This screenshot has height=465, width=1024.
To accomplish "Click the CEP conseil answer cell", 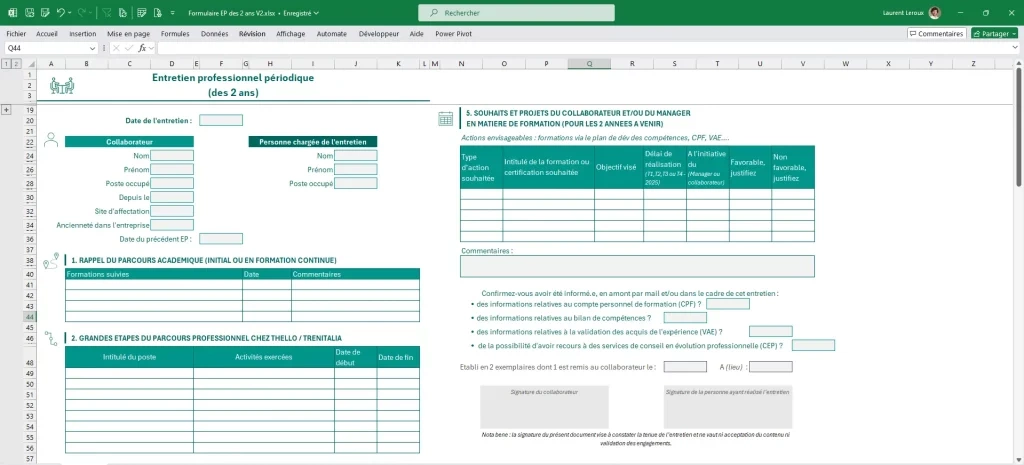I will coord(813,345).
